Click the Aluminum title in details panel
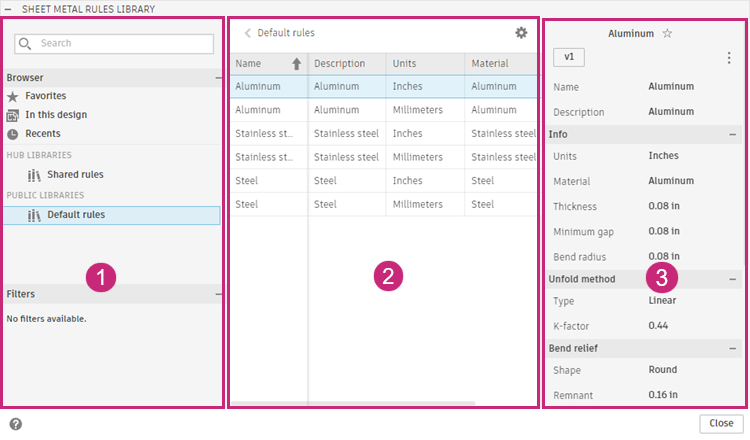This screenshot has width=750, height=440. pos(631,33)
